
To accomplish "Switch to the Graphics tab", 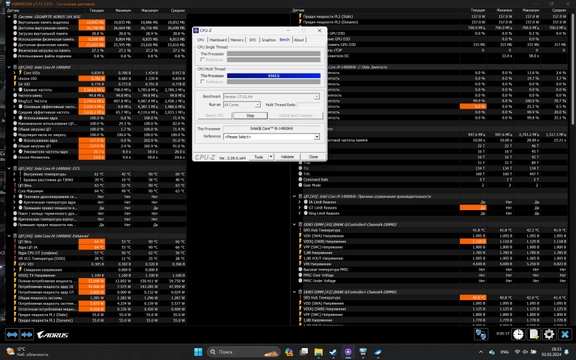I will click(269, 40).
